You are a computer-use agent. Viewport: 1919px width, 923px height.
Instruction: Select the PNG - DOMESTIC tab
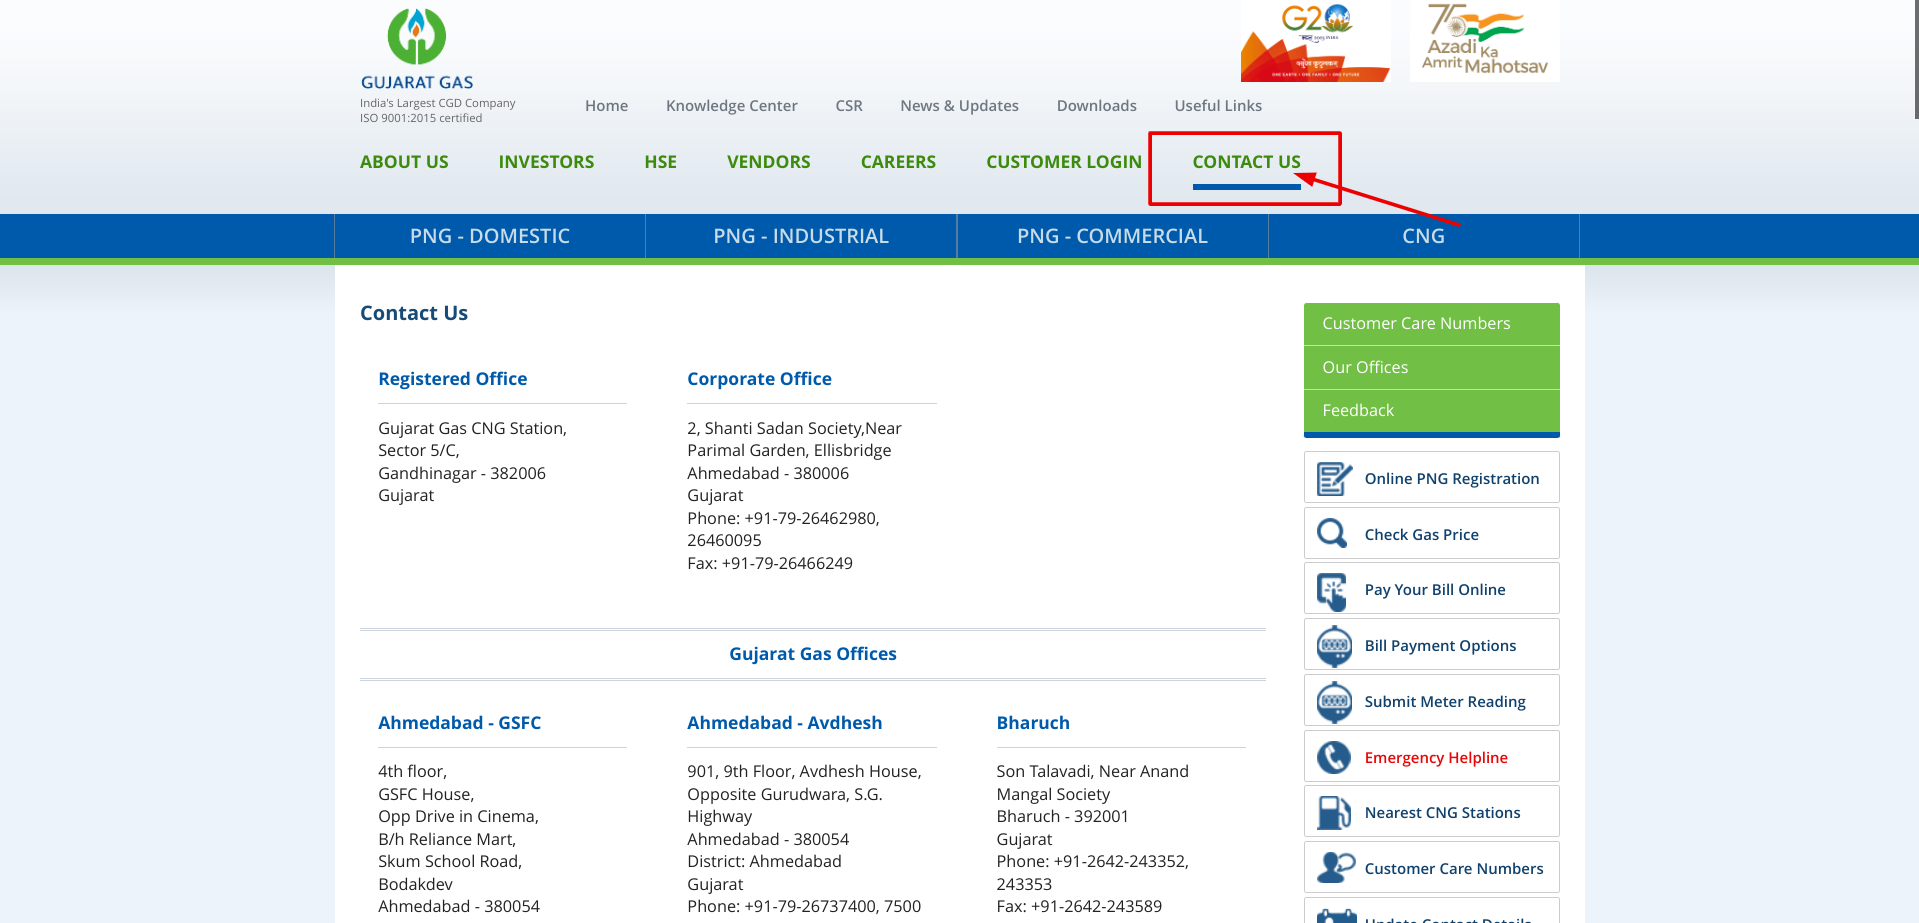(x=490, y=236)
